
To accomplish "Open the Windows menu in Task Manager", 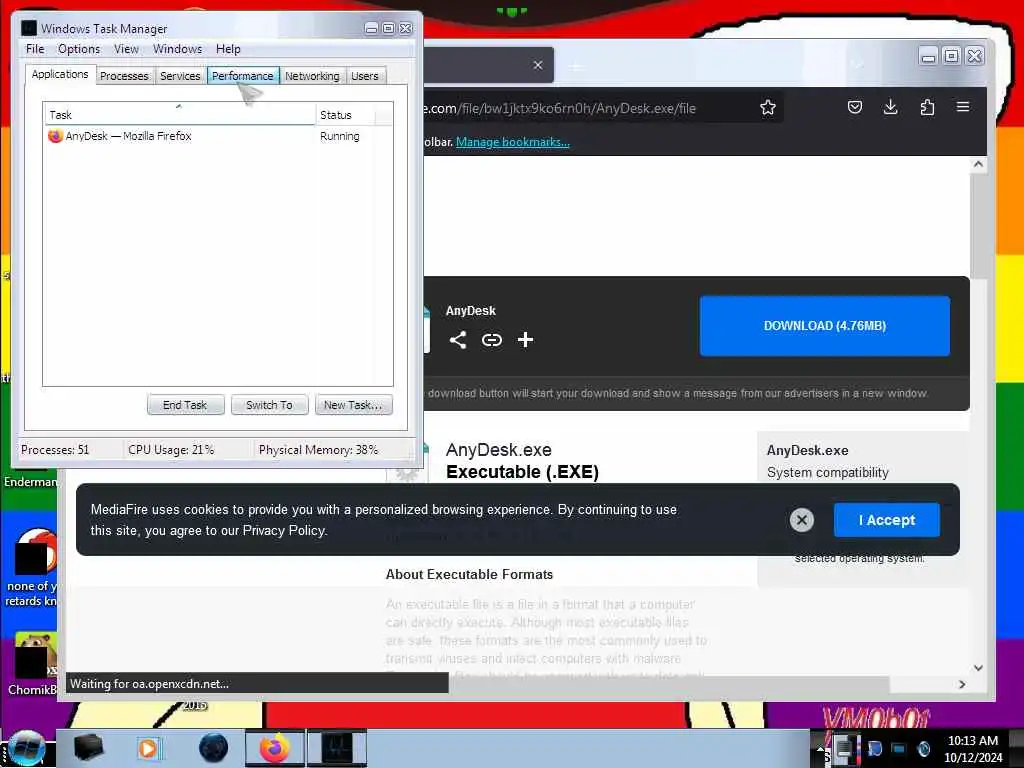I will [177, 49].
